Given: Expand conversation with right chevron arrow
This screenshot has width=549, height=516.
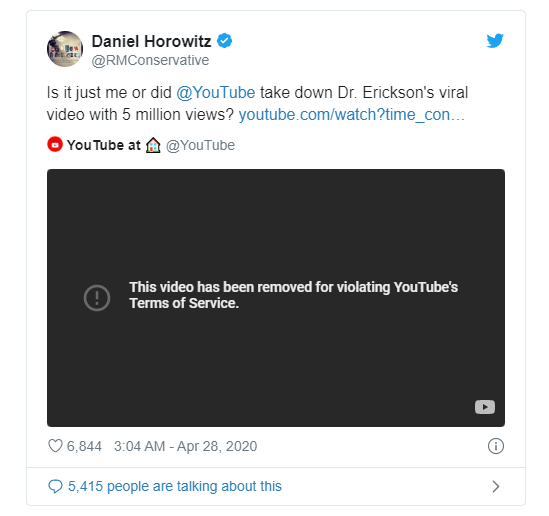Looking at the screenshot, I should 495,486.
